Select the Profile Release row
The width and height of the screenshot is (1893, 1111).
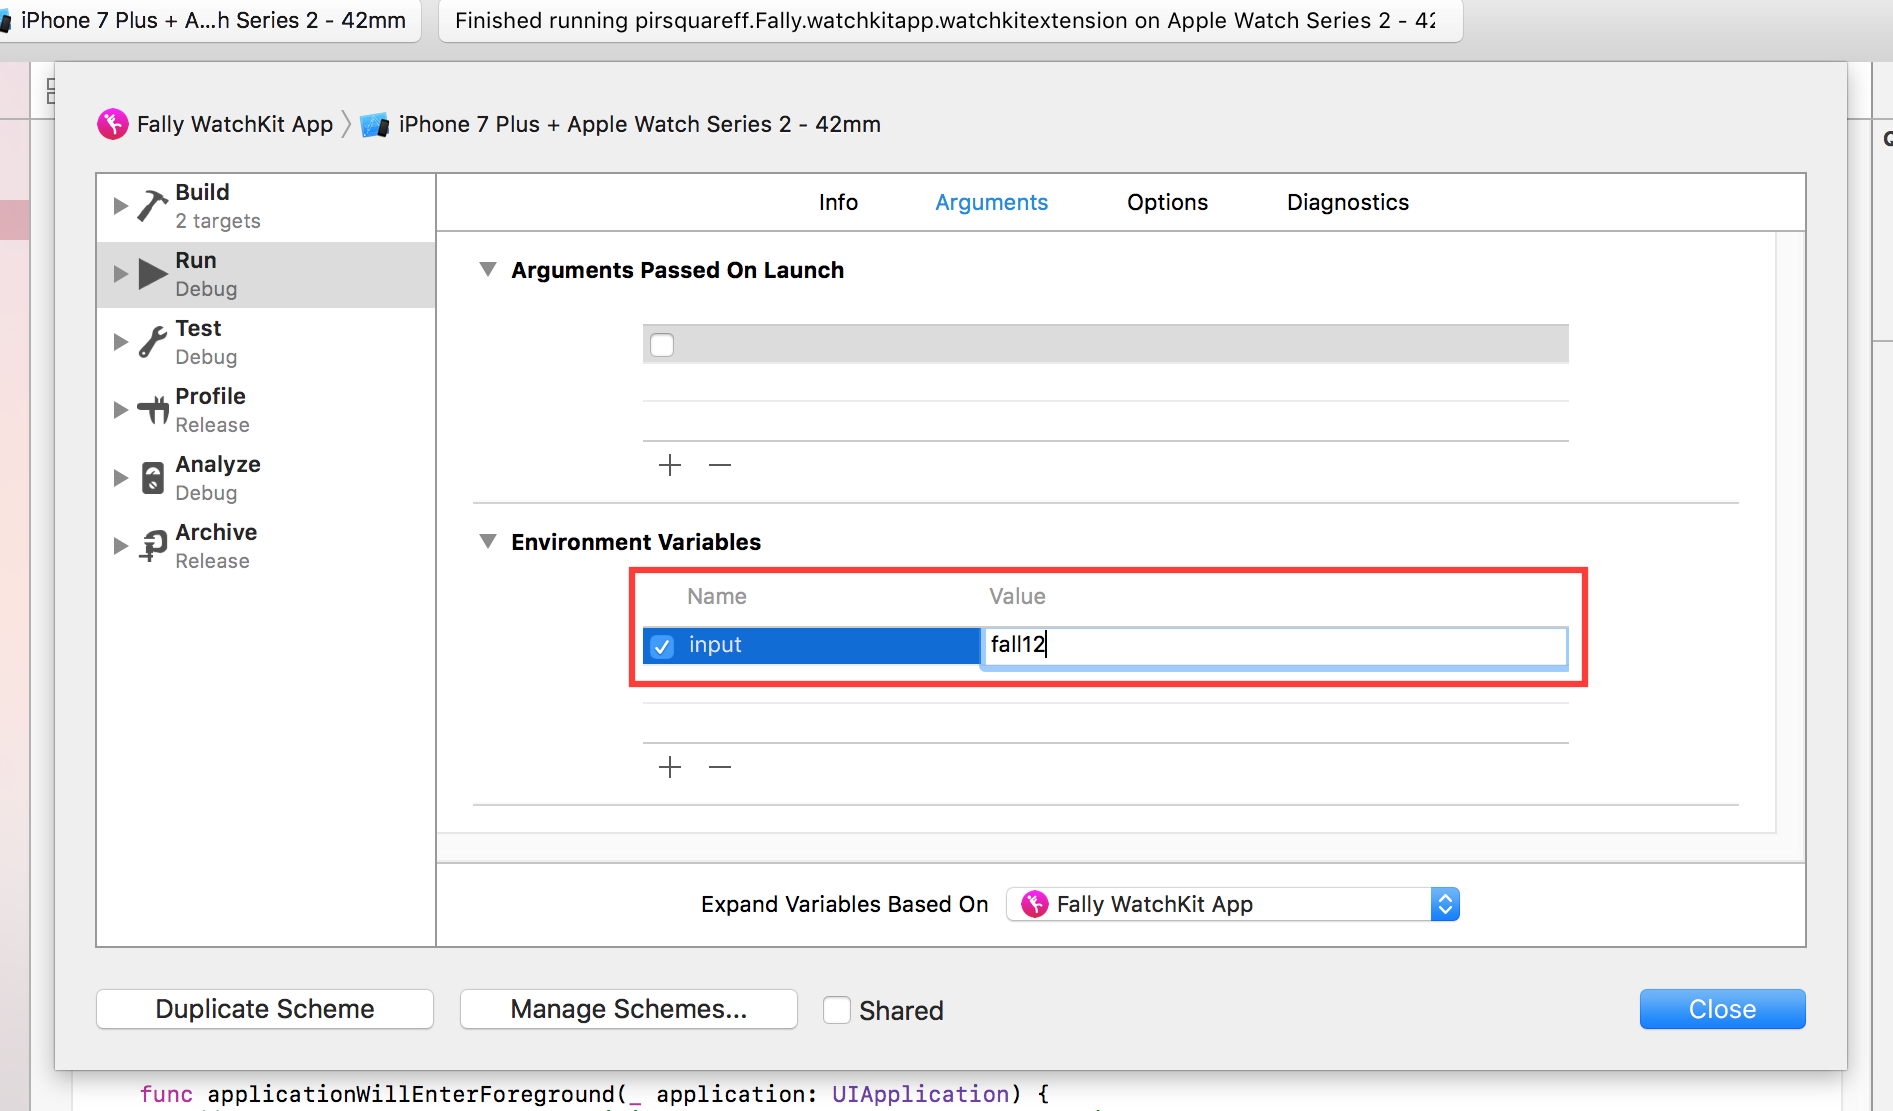pyautogui.click(x=266, y=410)
